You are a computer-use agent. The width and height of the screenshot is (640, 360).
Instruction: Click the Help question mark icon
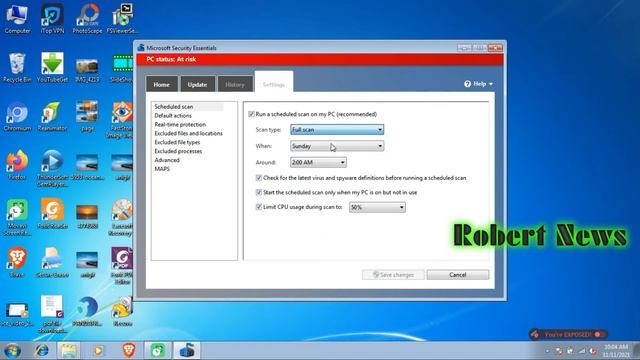pos(467,84)
